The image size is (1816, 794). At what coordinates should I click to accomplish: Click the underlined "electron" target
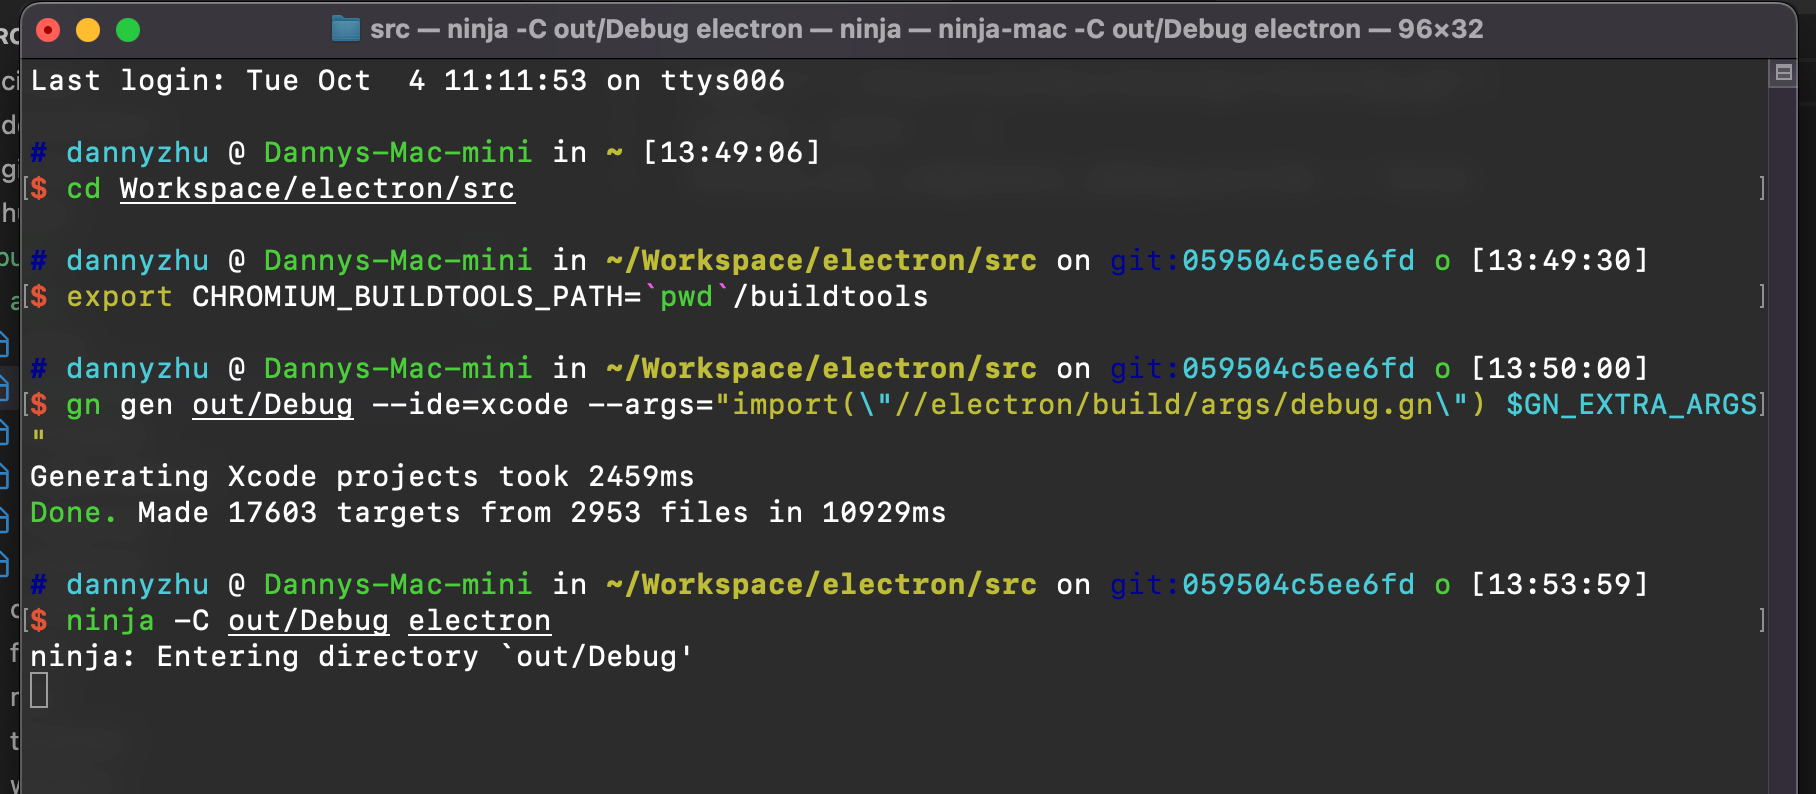point(480,621)
